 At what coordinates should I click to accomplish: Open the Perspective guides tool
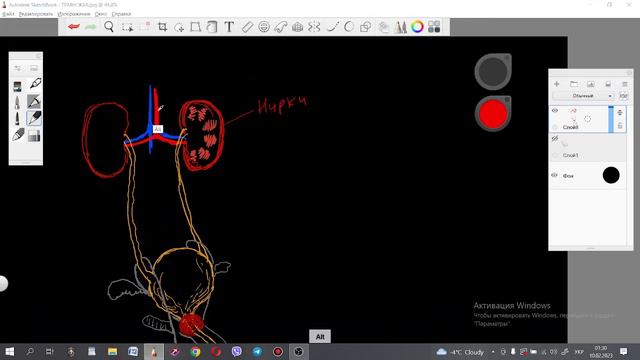pyautogui.click(x=298, y=27)
